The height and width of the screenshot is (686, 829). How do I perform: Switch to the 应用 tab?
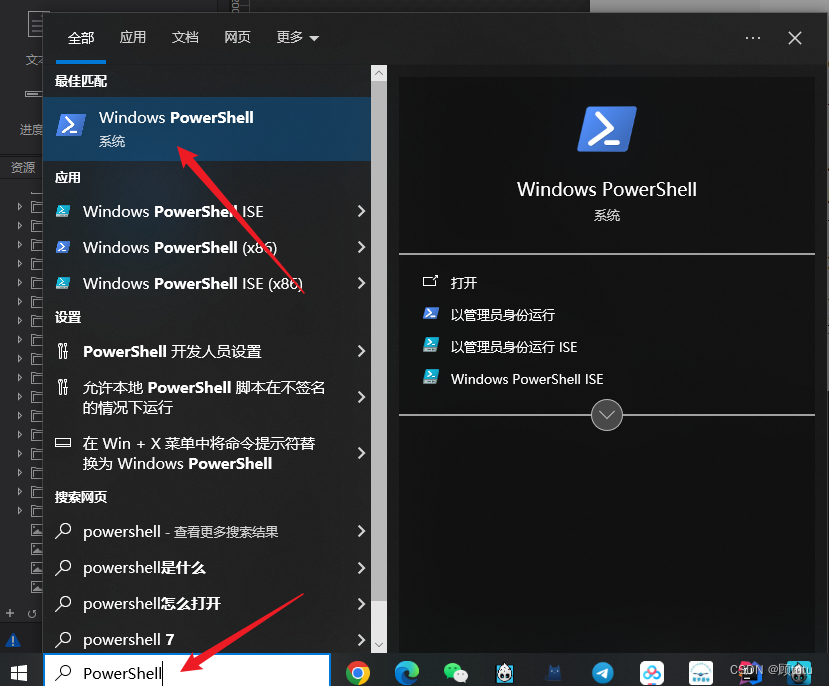[x=133, y=38]
